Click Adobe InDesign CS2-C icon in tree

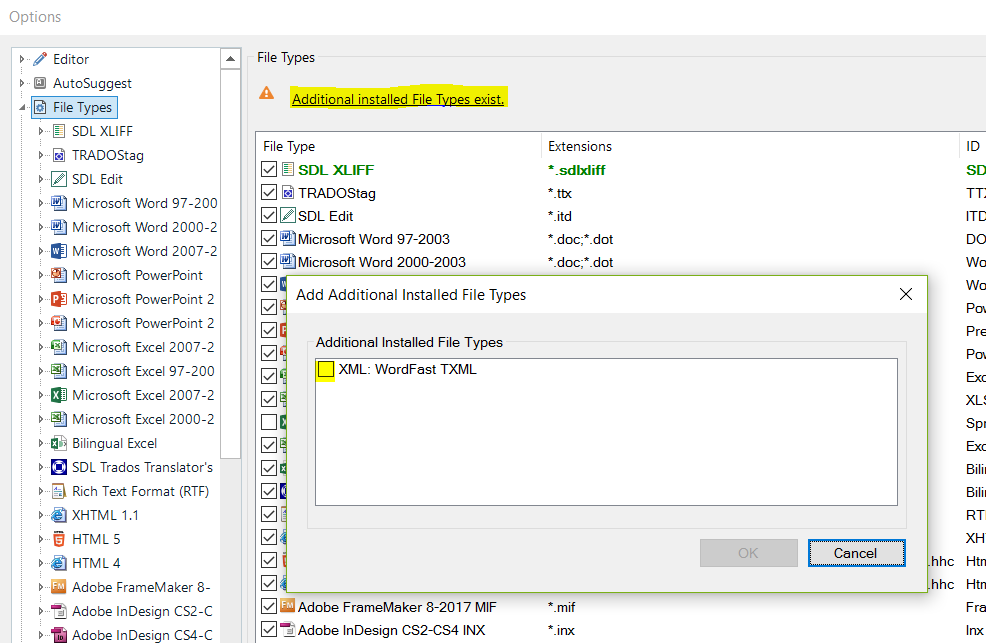click(59, 611)
